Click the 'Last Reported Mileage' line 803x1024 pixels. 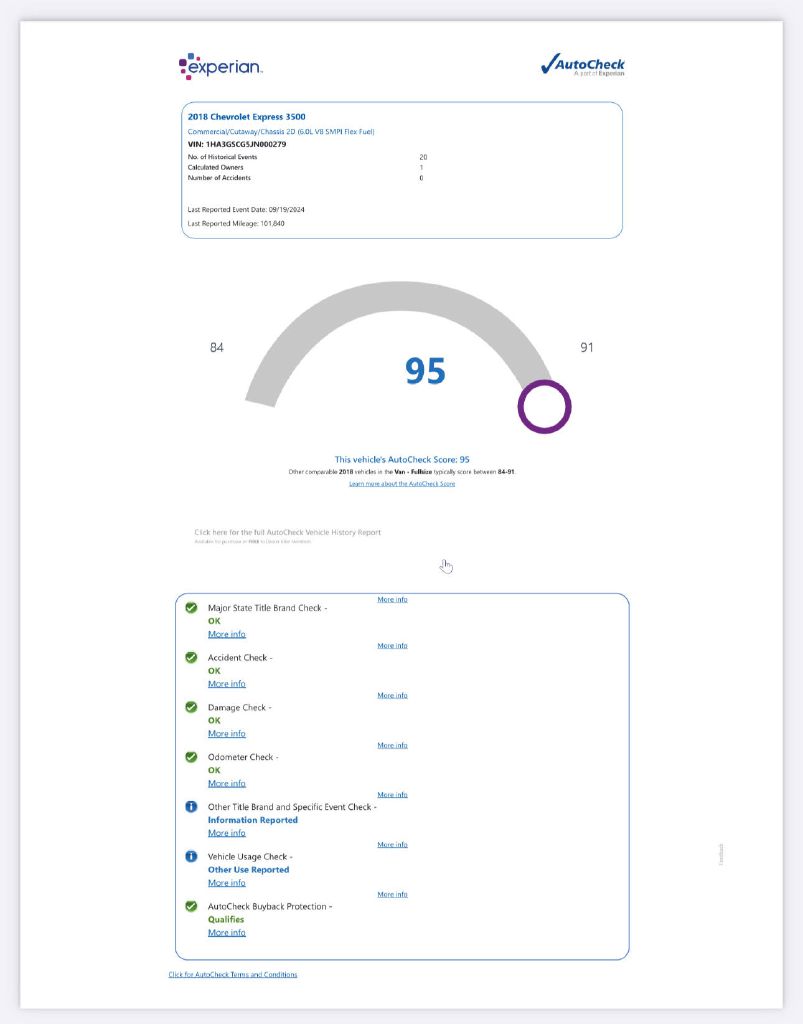point(236,223)
